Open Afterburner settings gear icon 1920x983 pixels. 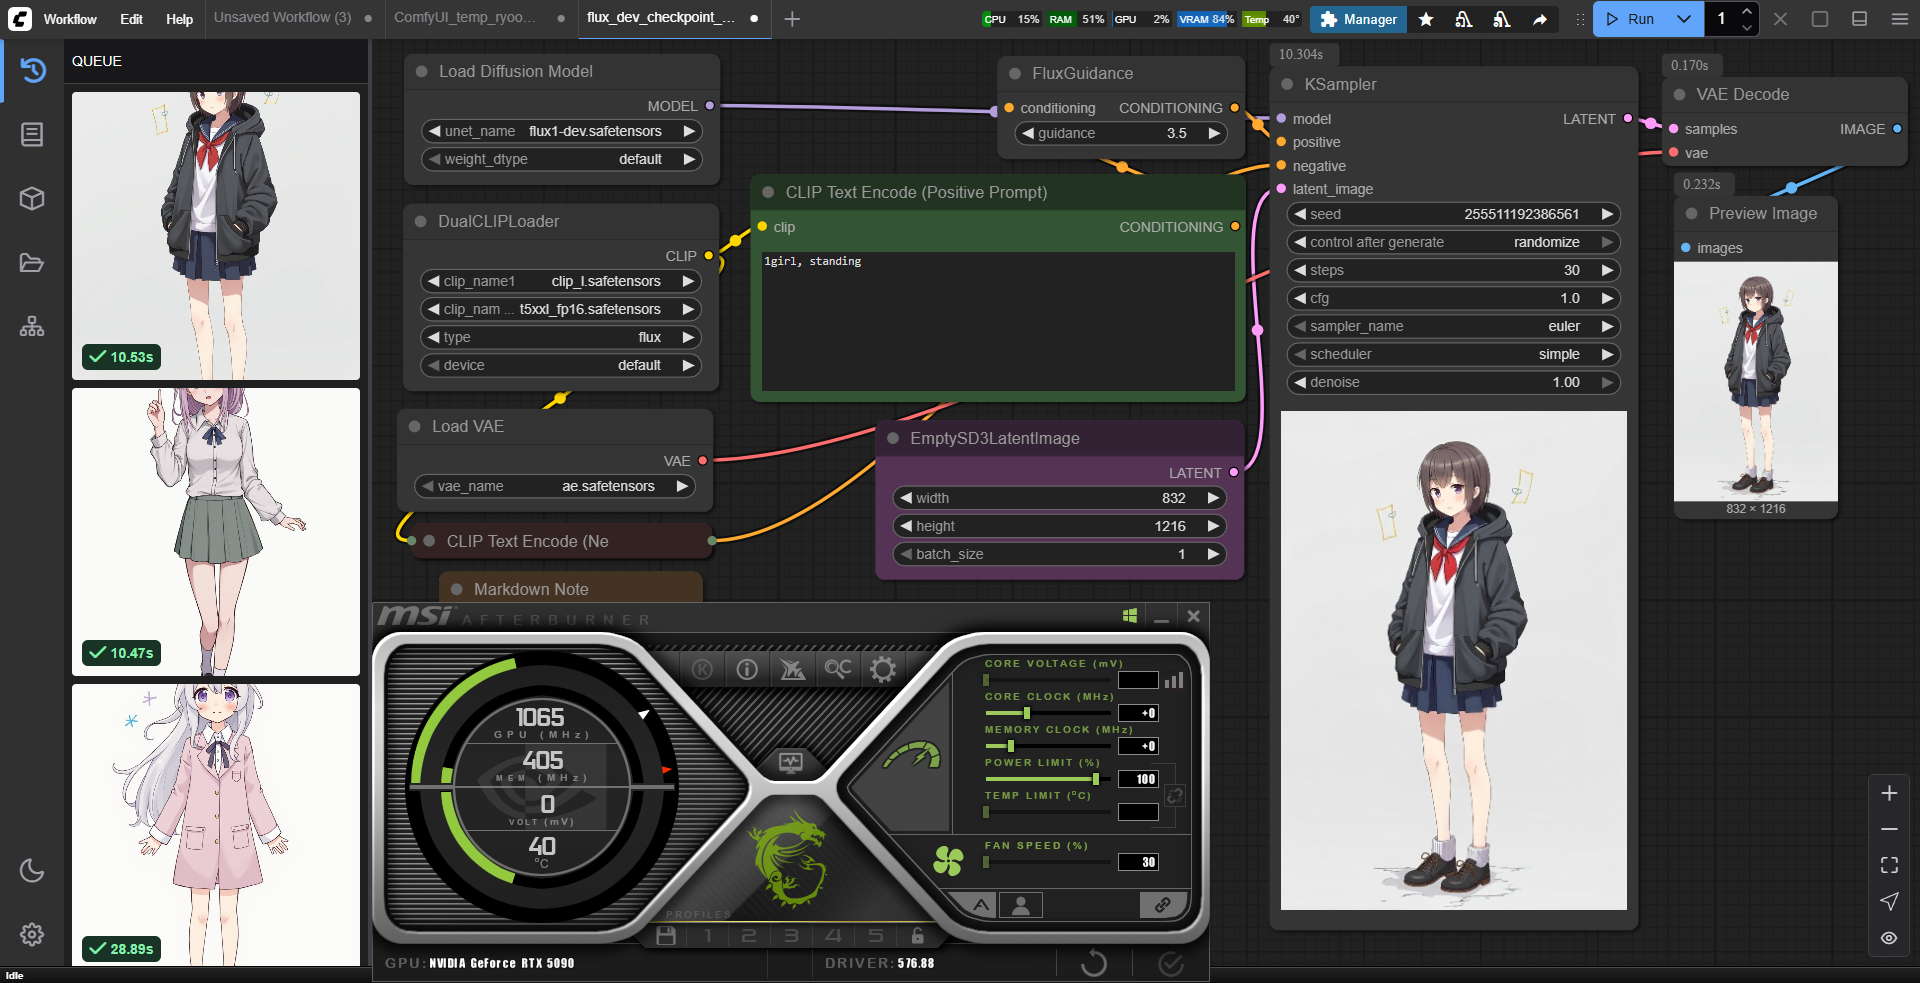(883, 669)
